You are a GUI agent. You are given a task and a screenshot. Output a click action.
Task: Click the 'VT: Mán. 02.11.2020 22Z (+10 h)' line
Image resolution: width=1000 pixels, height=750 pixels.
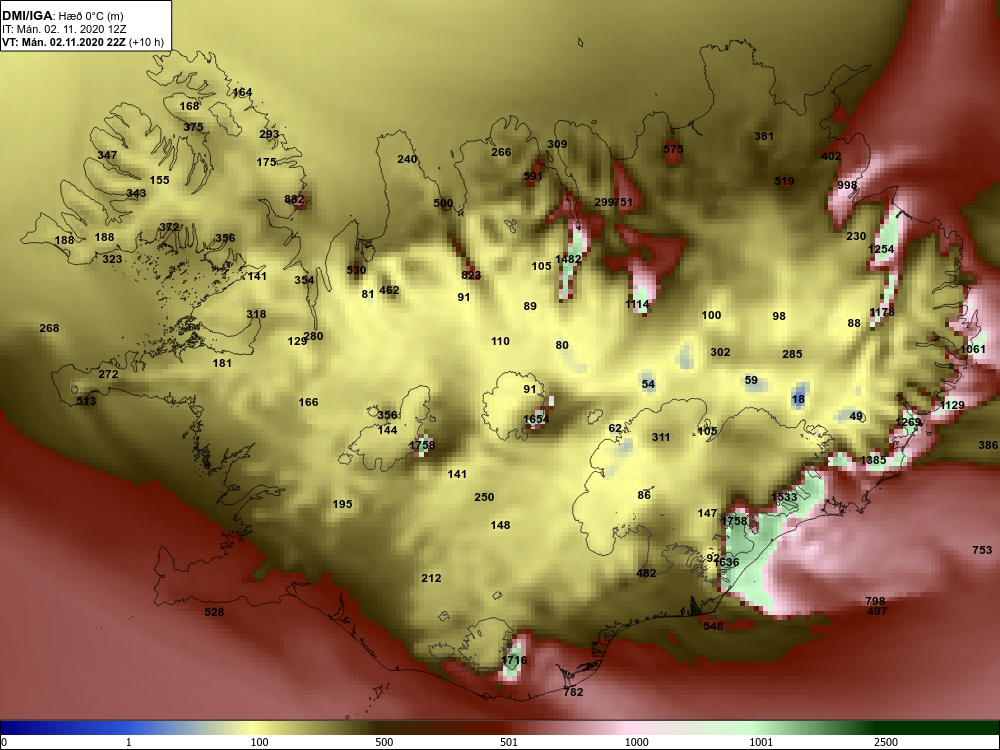[83, 43]
